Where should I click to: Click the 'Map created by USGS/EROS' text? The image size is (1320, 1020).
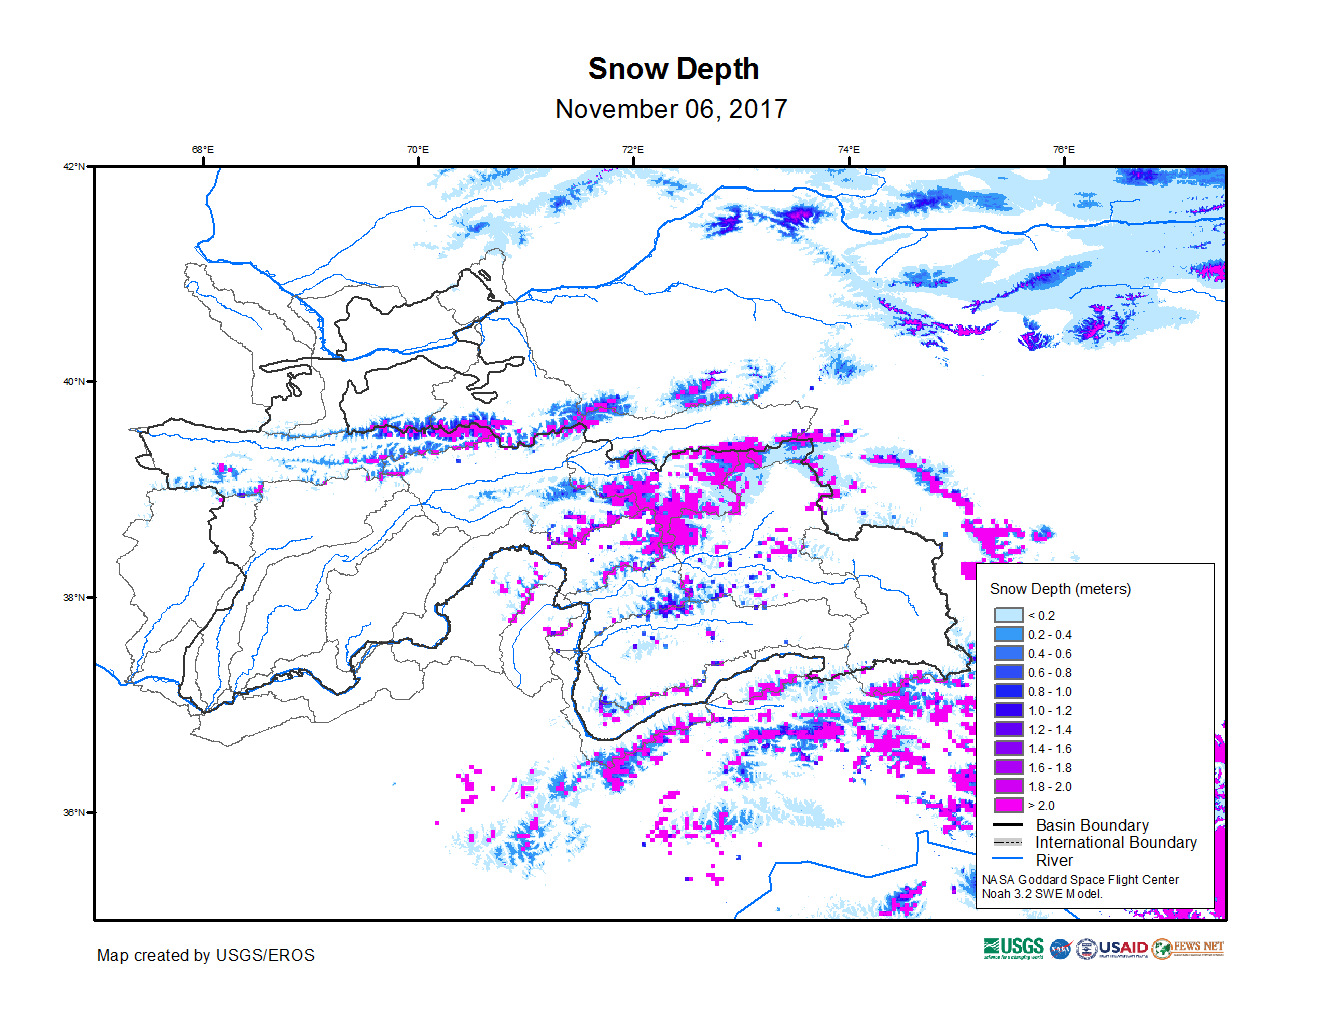coord(205,955)
